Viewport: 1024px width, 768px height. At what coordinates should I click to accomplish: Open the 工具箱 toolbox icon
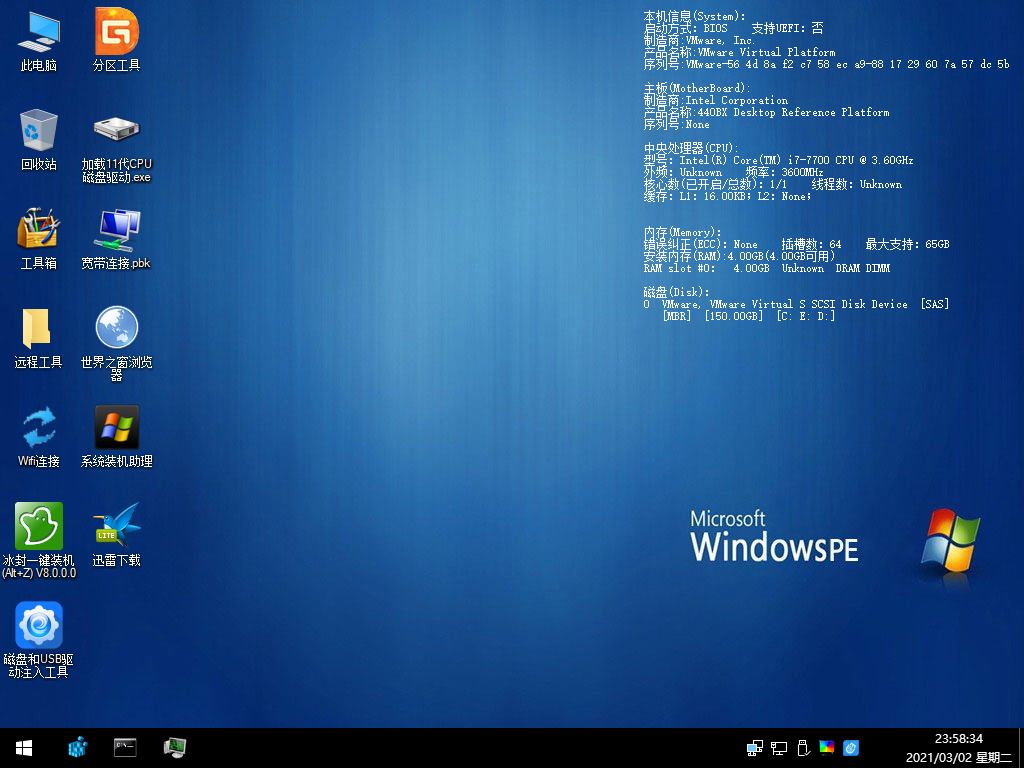tap(39, 238)
